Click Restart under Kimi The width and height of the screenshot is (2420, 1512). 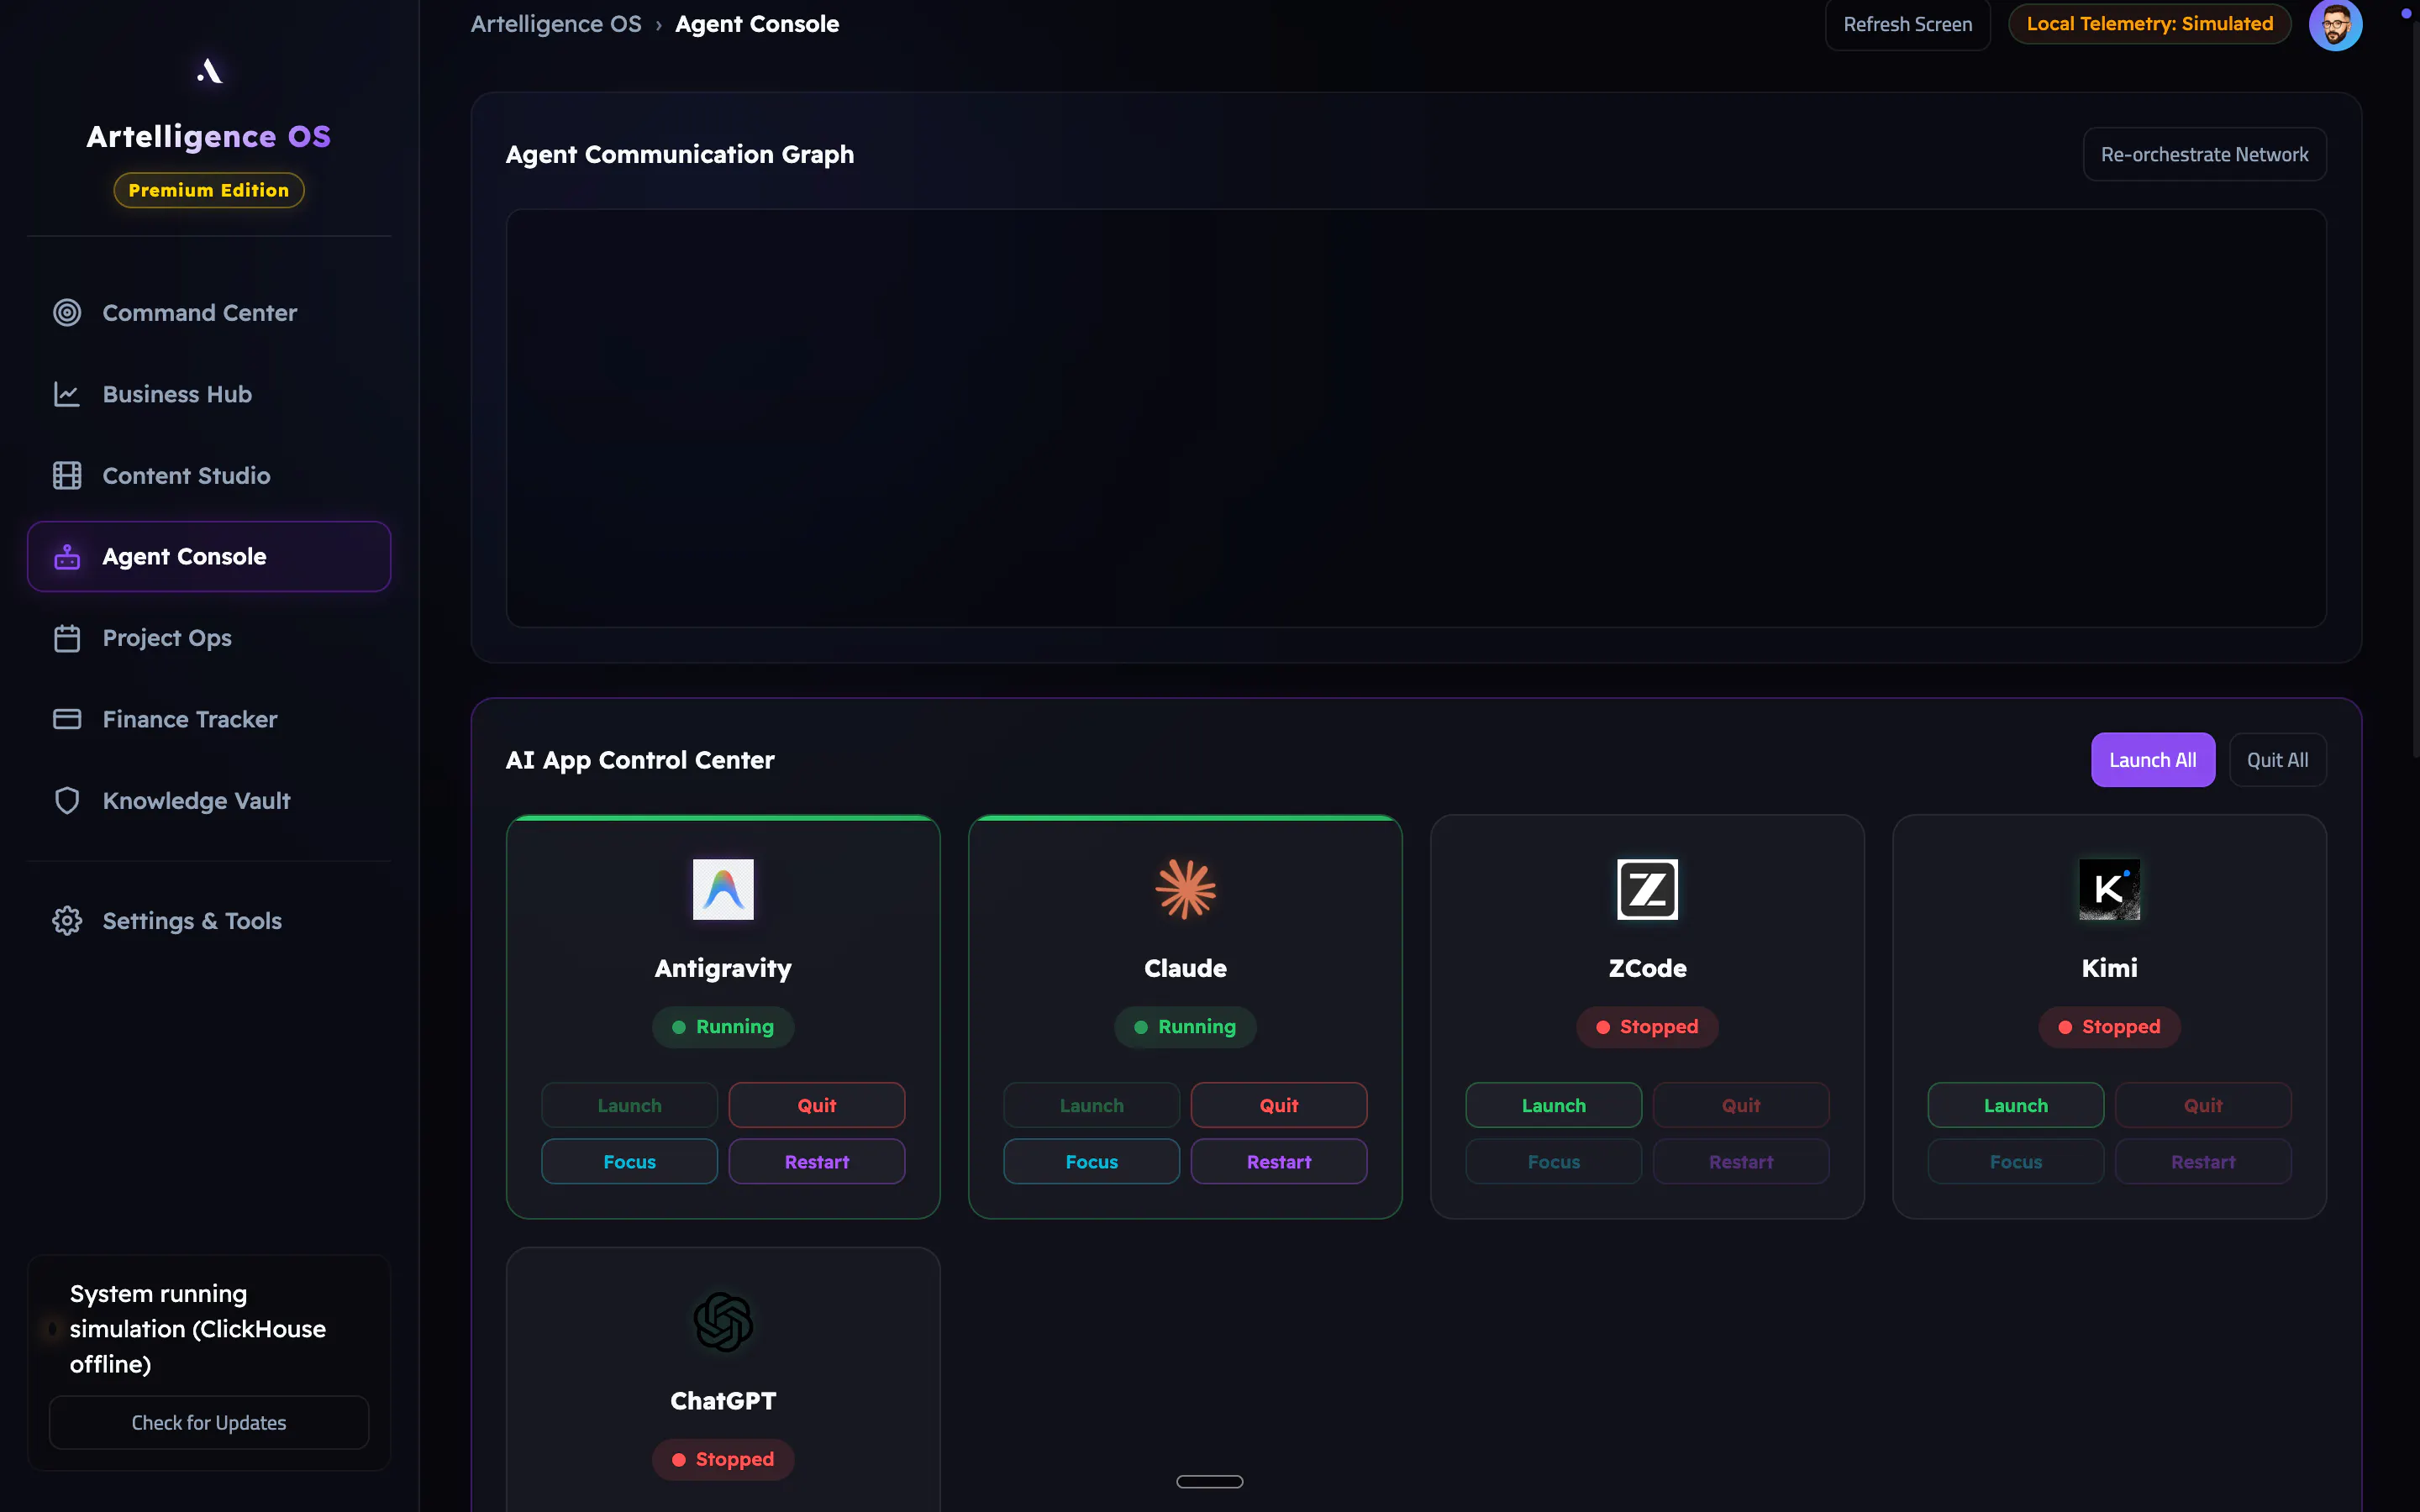coord(2202,1162)
